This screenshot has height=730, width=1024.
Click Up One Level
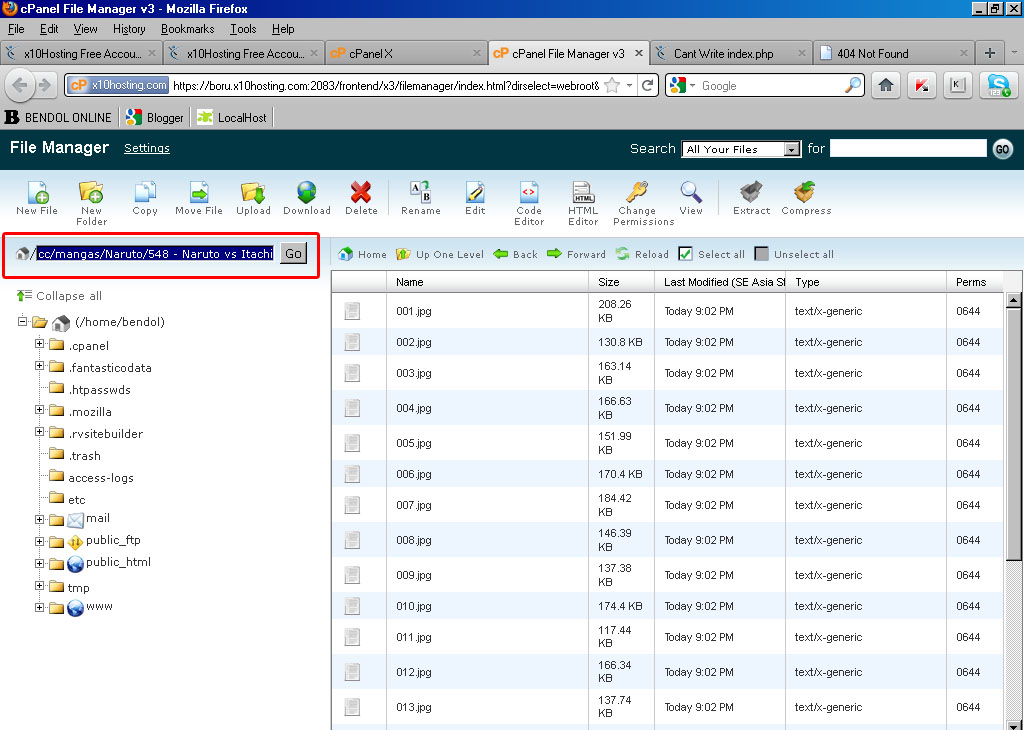click(440, 254)
